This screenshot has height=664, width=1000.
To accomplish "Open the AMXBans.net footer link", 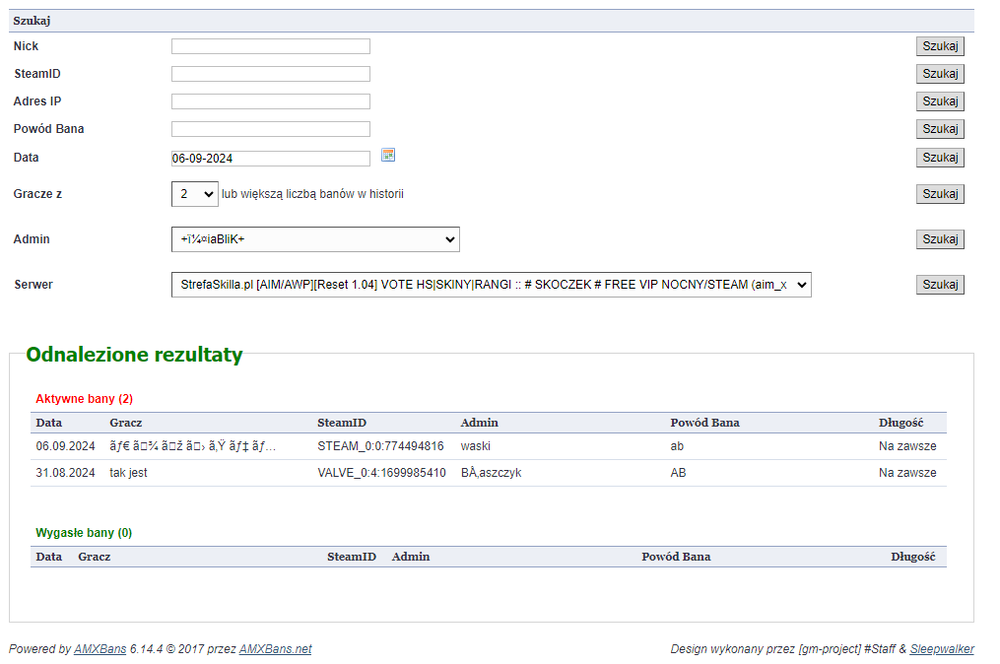I will [276, 649].
